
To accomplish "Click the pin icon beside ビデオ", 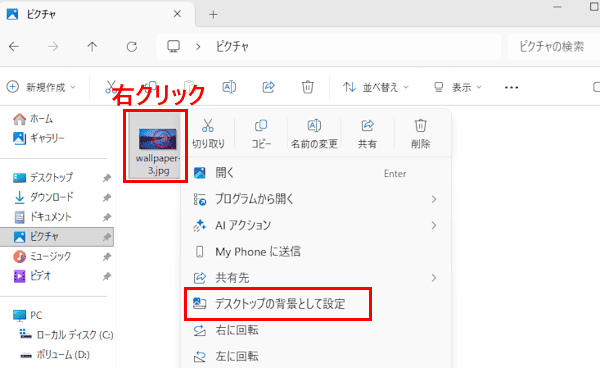I will pos(107,276).
